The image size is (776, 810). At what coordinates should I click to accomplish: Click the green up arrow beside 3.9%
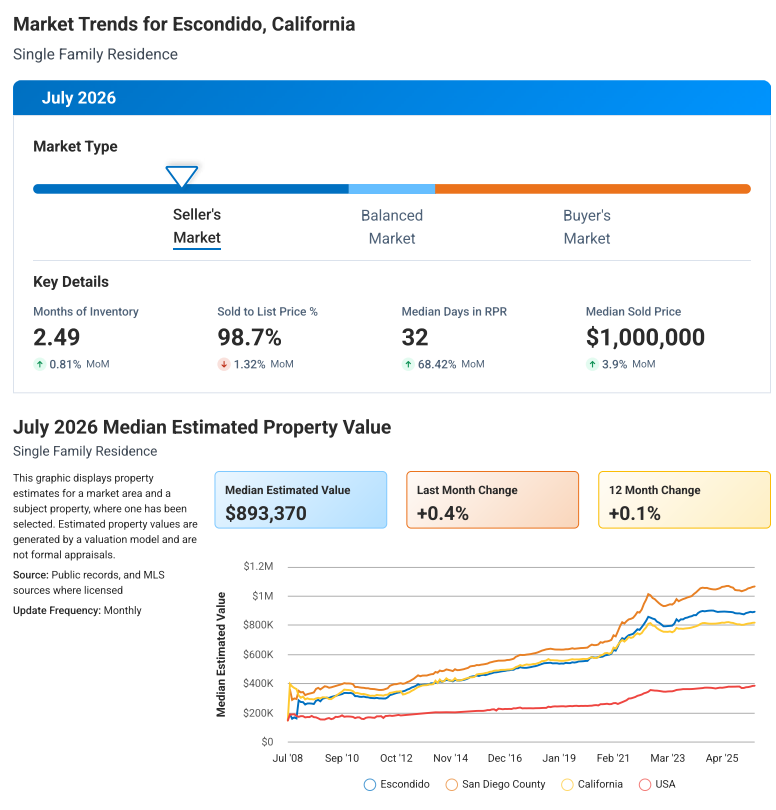pyautogui.click(x=592, y=364)
